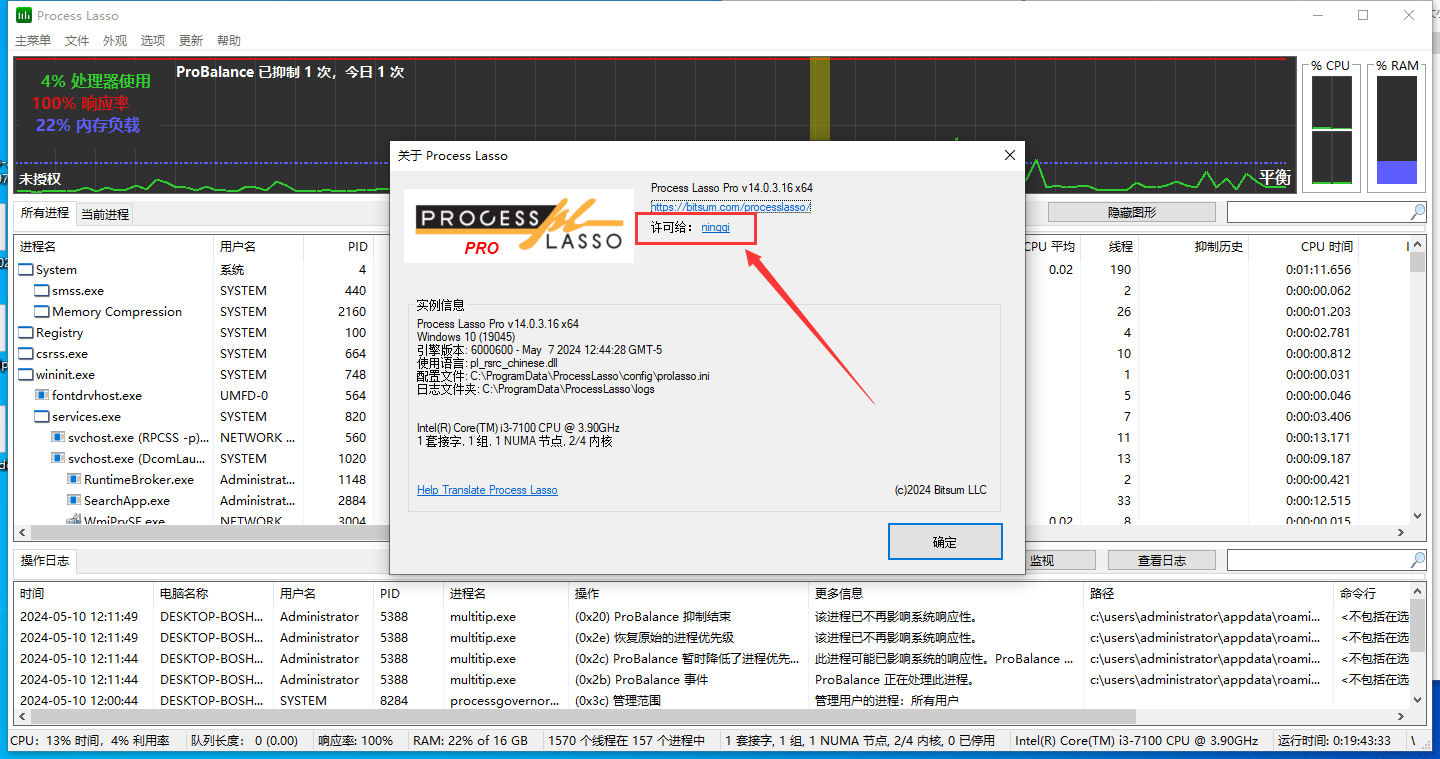This screenshot has width=1440, height=759.
Task: Switch to the 当前进程 tab
Action: [x=106, y=213]
